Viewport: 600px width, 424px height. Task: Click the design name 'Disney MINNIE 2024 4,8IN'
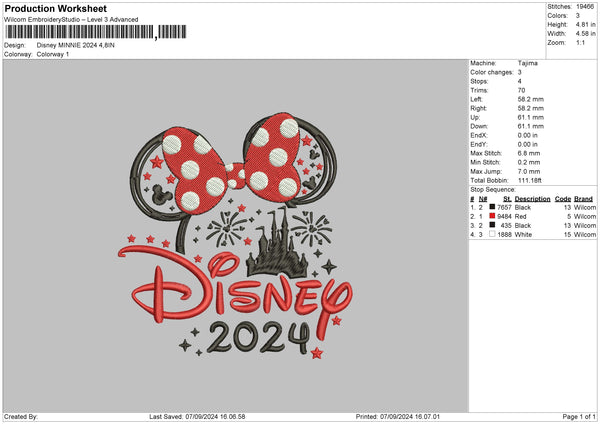point(75,45)
